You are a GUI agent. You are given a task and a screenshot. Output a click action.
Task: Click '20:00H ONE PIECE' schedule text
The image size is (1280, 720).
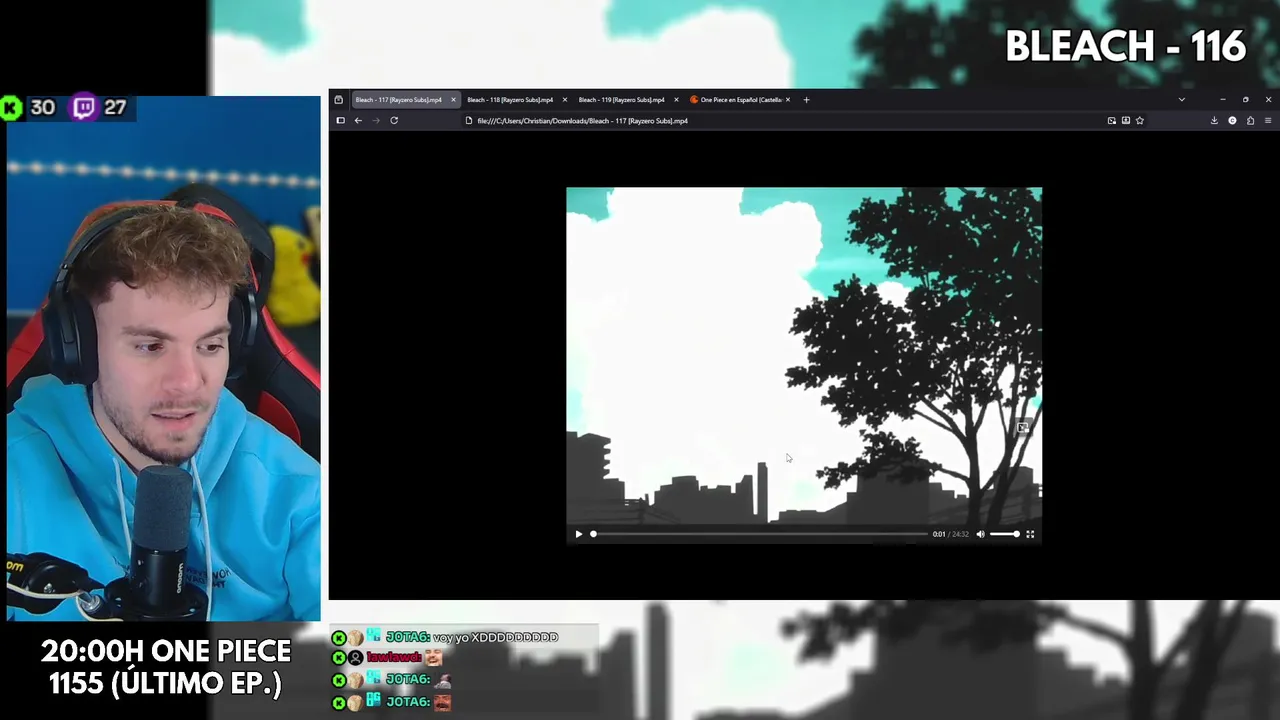(166, 652)
